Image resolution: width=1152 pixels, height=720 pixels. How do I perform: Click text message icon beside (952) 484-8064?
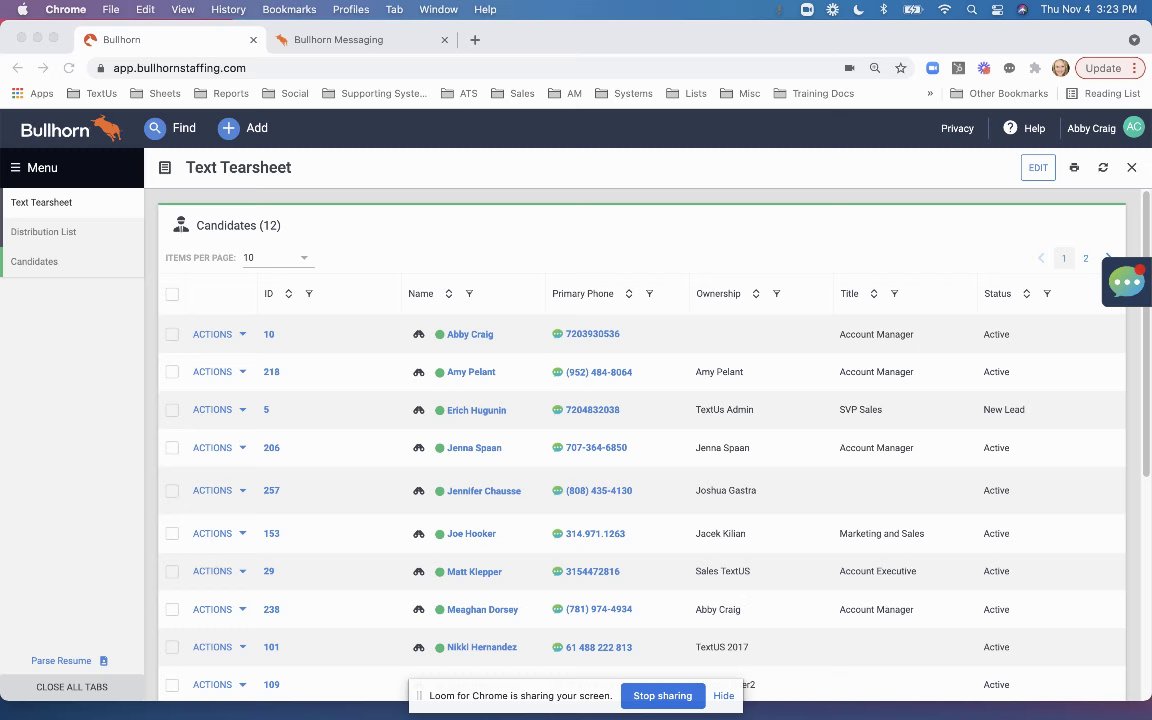point(558,372)
